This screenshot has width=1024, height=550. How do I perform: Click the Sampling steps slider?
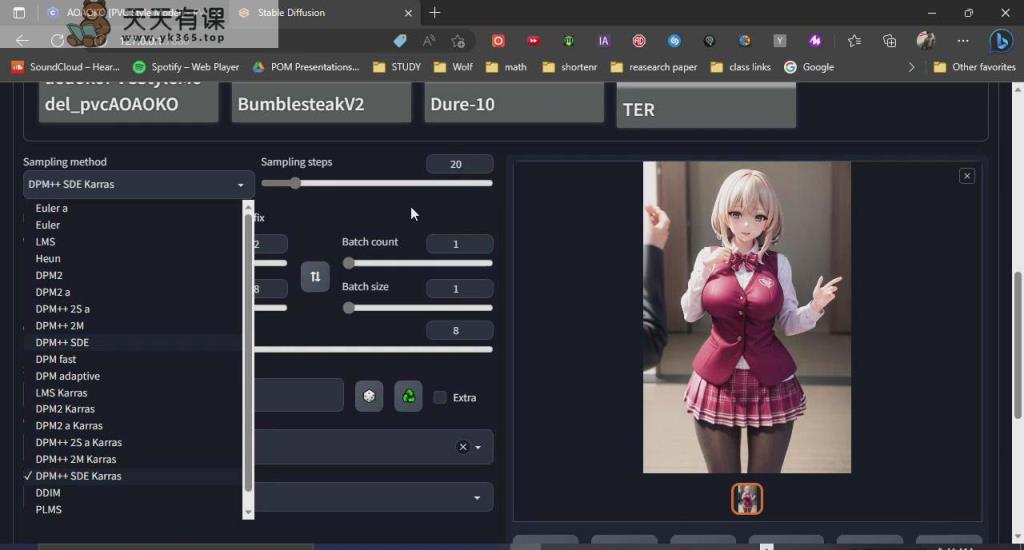click(377, 184)
